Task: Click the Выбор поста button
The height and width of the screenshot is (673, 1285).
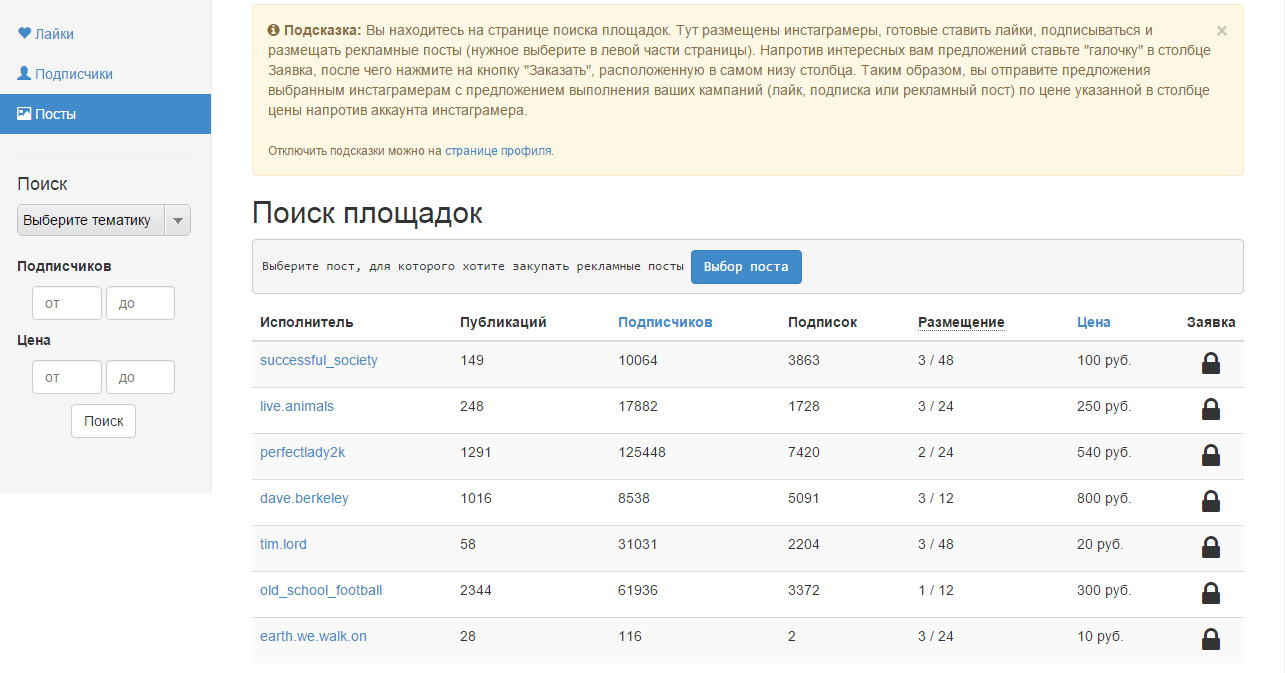Action: (x=746, y=266)
